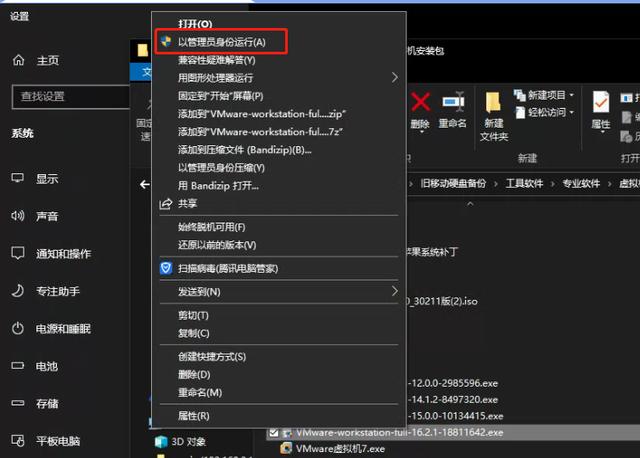The width and height of the screenshot is (640, 458).
Task: Click the admin shield icon beside 以管理员身份运行
Action: pos(166,41)
